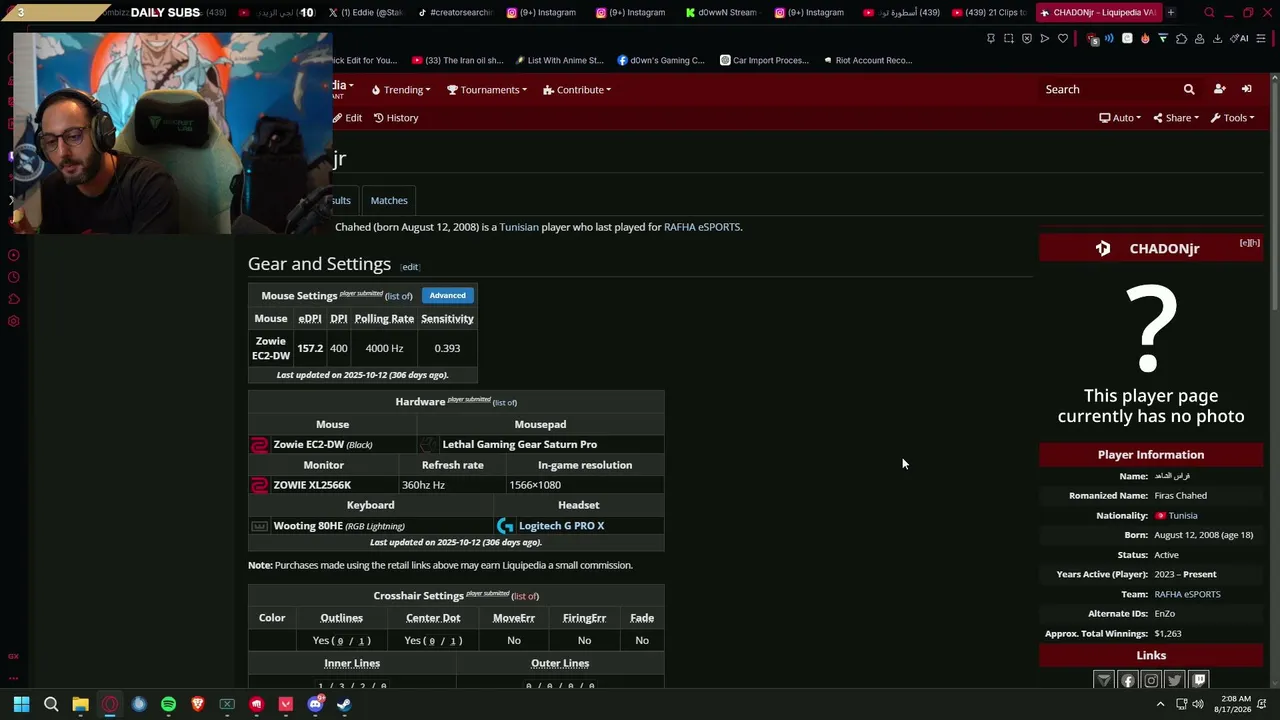The image size is (1280, 720).
Task: Open the Facebook link icon under Links
Action: click(x=1128, y=680)
